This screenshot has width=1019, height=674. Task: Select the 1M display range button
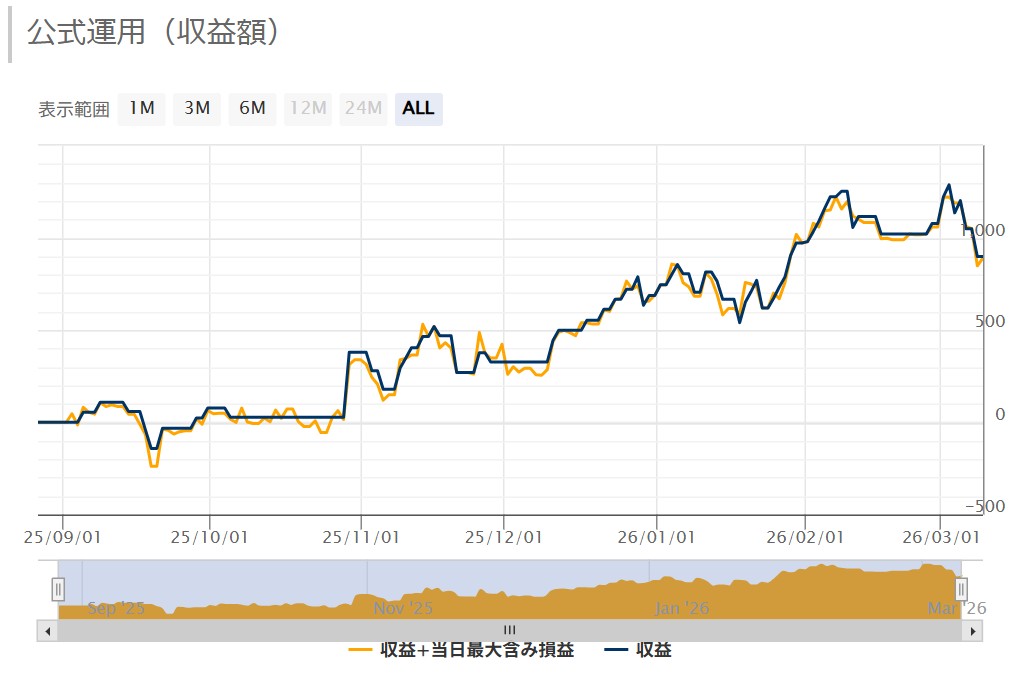point(141,108)
